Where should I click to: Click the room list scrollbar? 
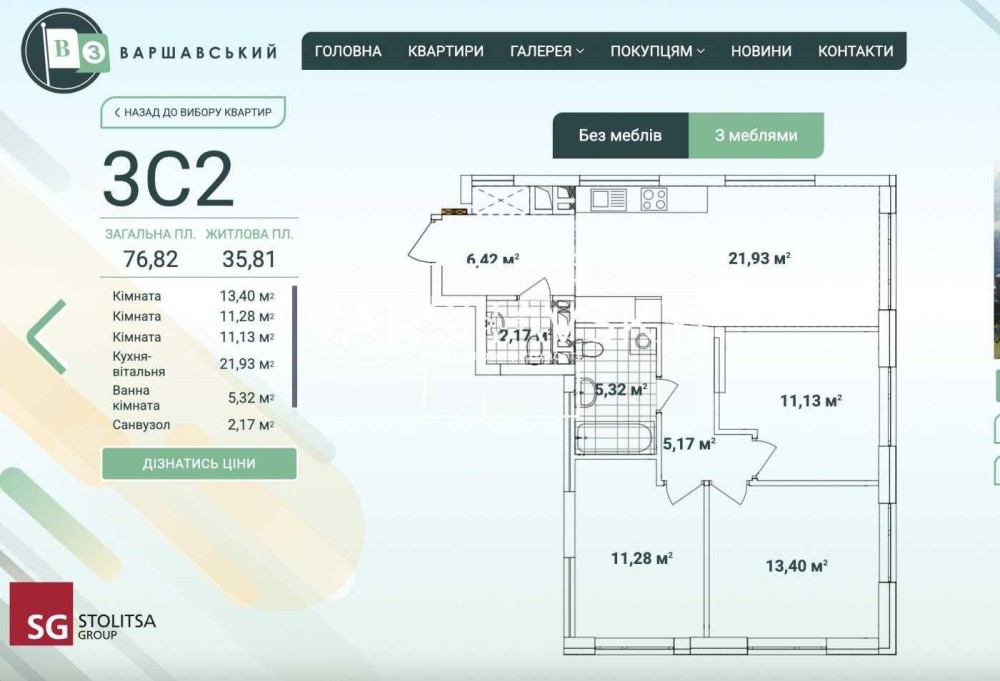(294, 346)
